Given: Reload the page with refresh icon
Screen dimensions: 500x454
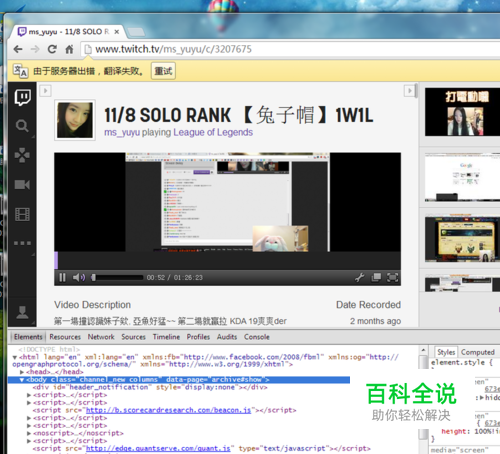Looking at the screenshot, I should [52, 49].
